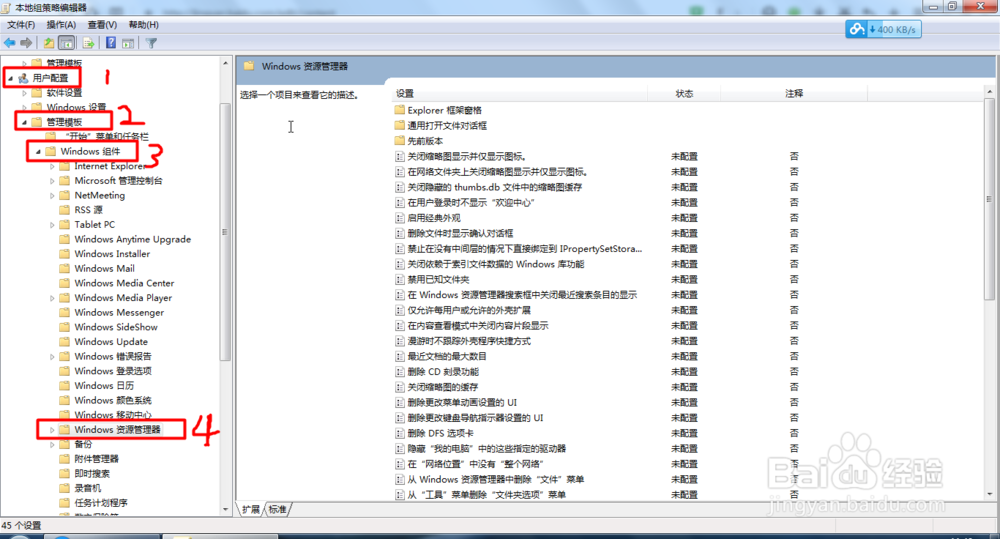Expand the Microsoft 管理控制台 node
1000x539 pixels.
(x=52, y=181)
